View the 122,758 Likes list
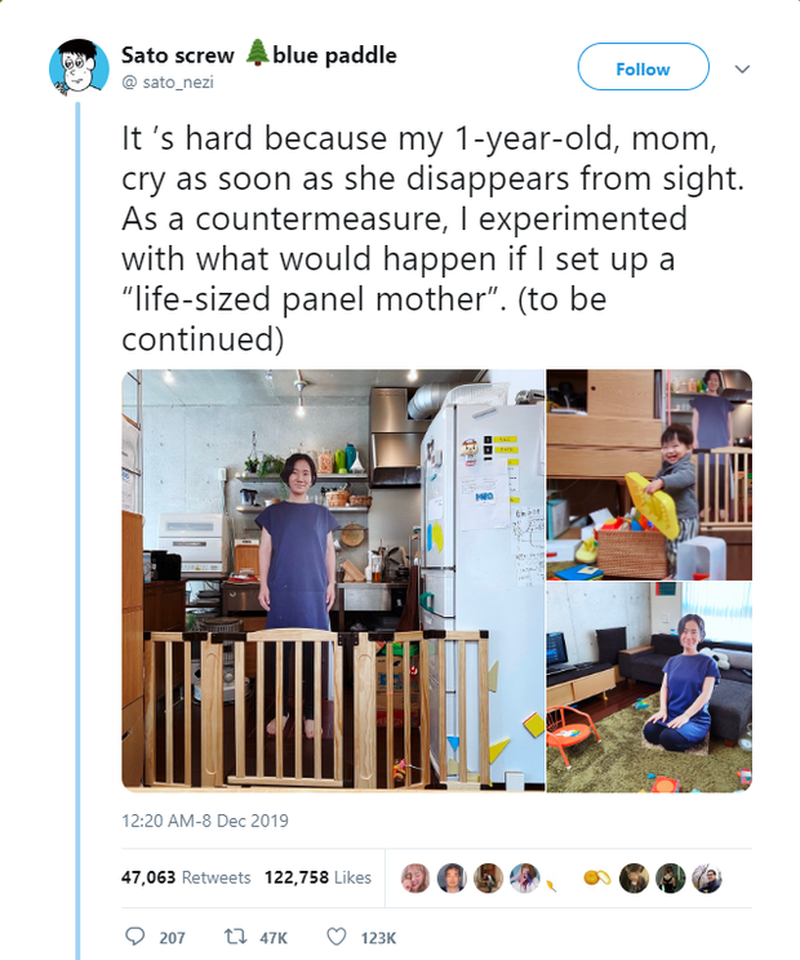Viewport: 800px width, 960px height. pos(317,877)
